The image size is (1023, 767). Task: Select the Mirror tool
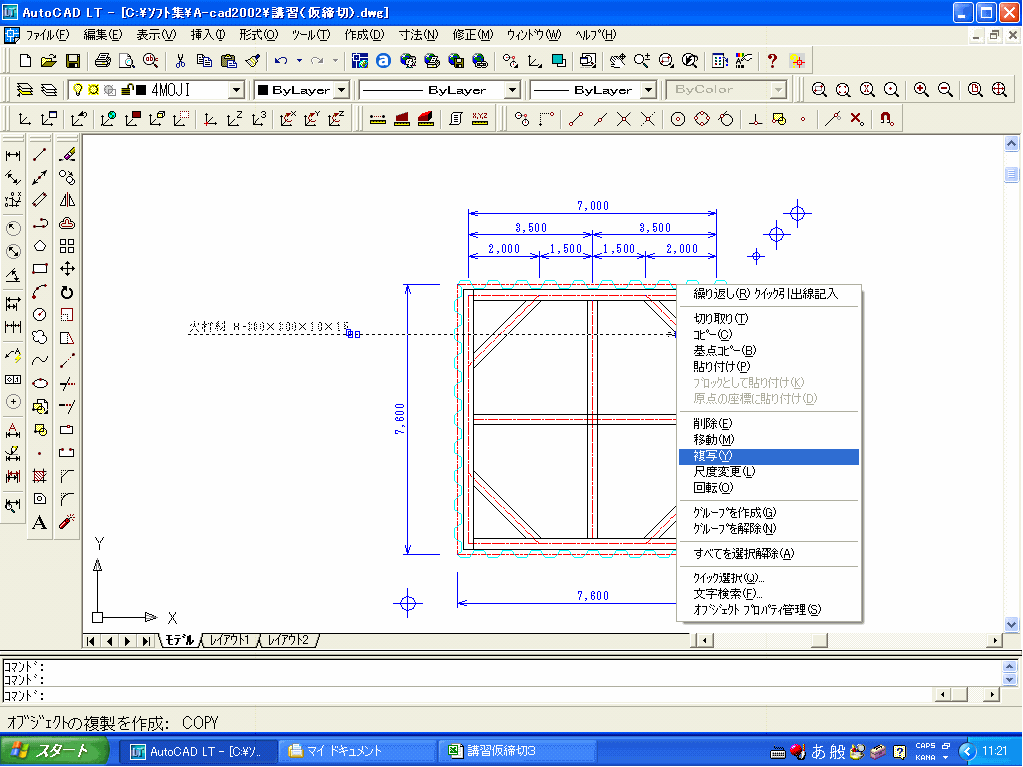click(67, 200)
